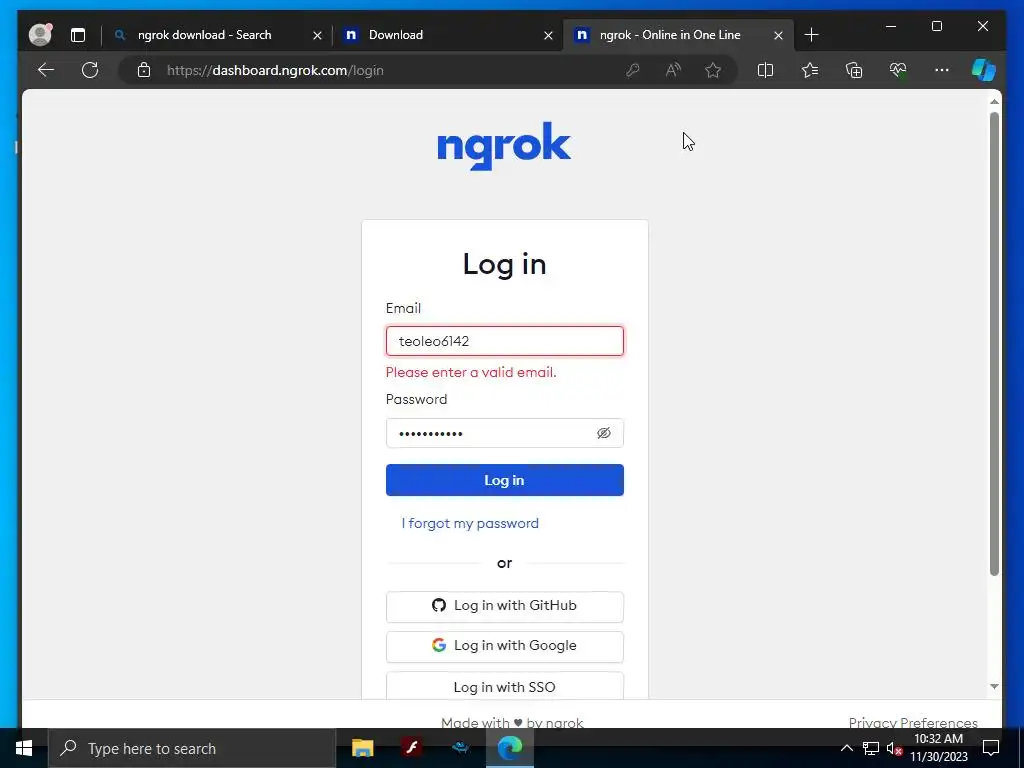This screenshot has height=768, width=1024.
Task: Switch to the ngrok download Search tab
Action: [204, 35]
